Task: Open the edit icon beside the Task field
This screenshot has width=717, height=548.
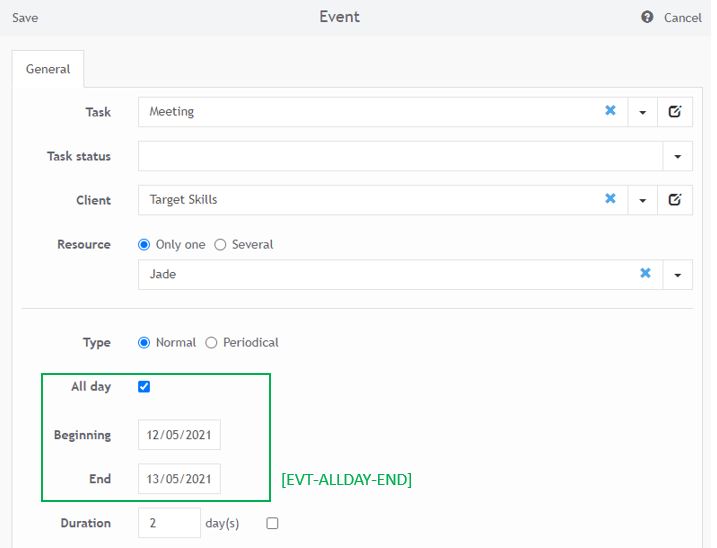Action: click(x=675, y=112)
